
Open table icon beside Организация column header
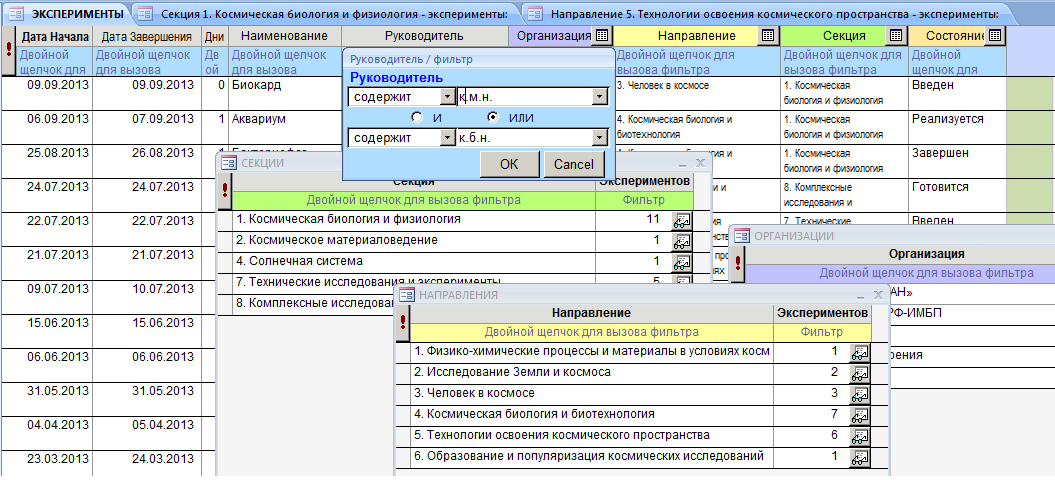(602, 36)
